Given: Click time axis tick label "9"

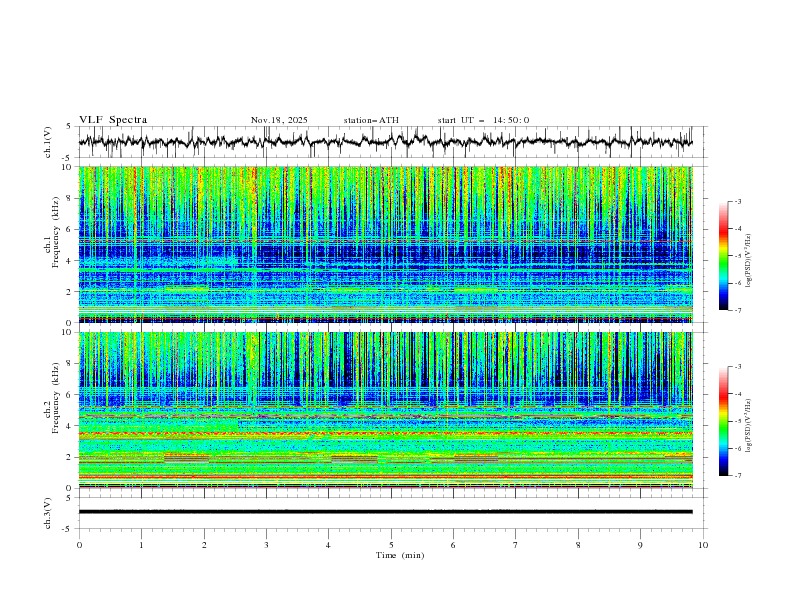Looking at the screenshot, I should [640, 545].
